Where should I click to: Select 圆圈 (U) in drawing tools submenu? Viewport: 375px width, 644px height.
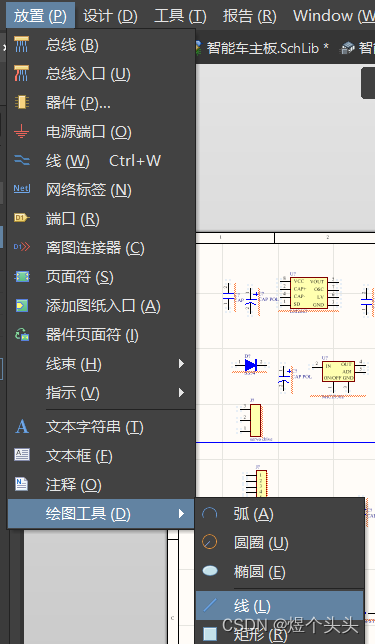click(x=280, y=543)
